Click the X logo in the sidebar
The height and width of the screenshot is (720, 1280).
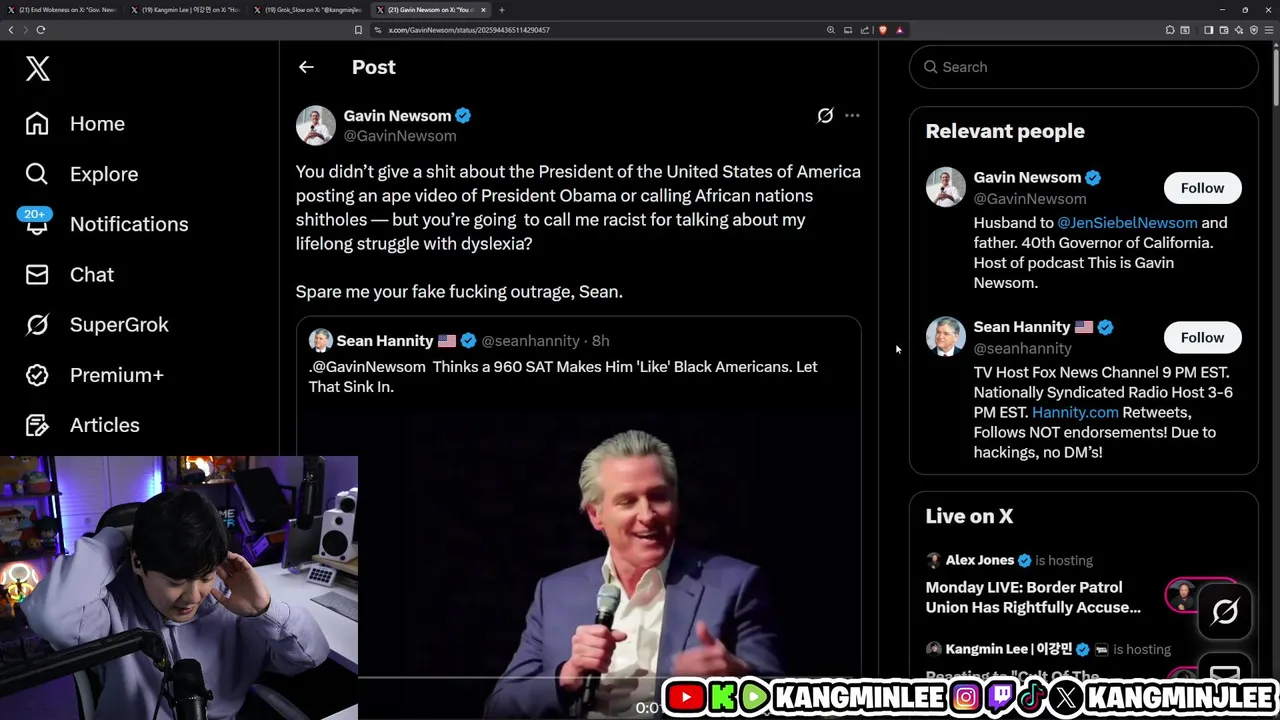[x=38, y=69]
